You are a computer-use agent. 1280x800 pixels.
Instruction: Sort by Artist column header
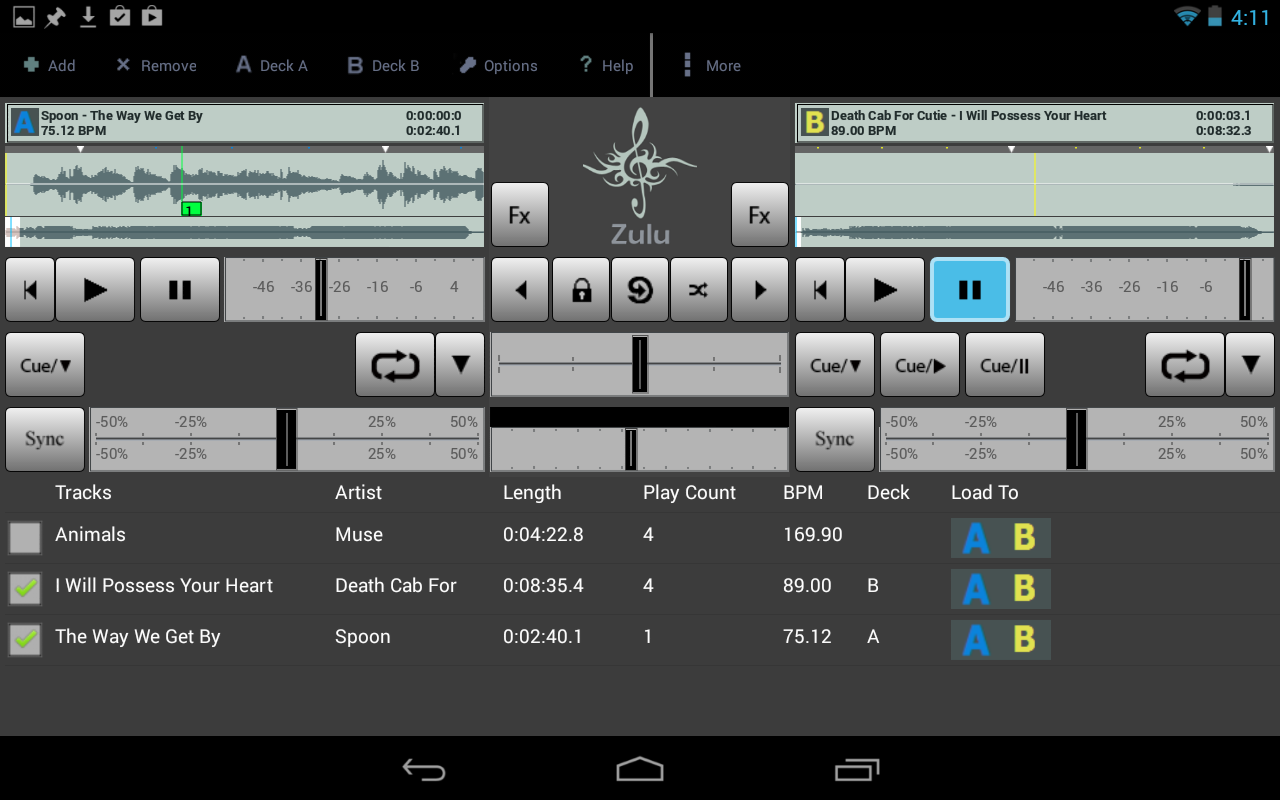[359, 492]
